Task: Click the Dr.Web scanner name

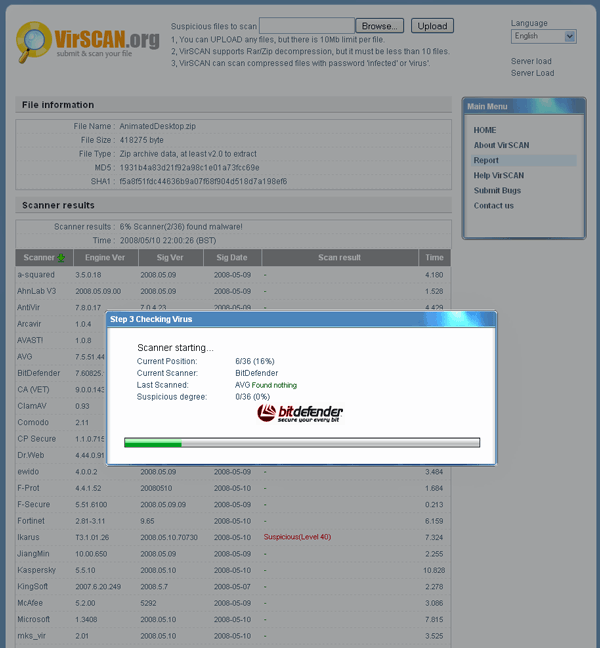Action: [x=31, y=455]
